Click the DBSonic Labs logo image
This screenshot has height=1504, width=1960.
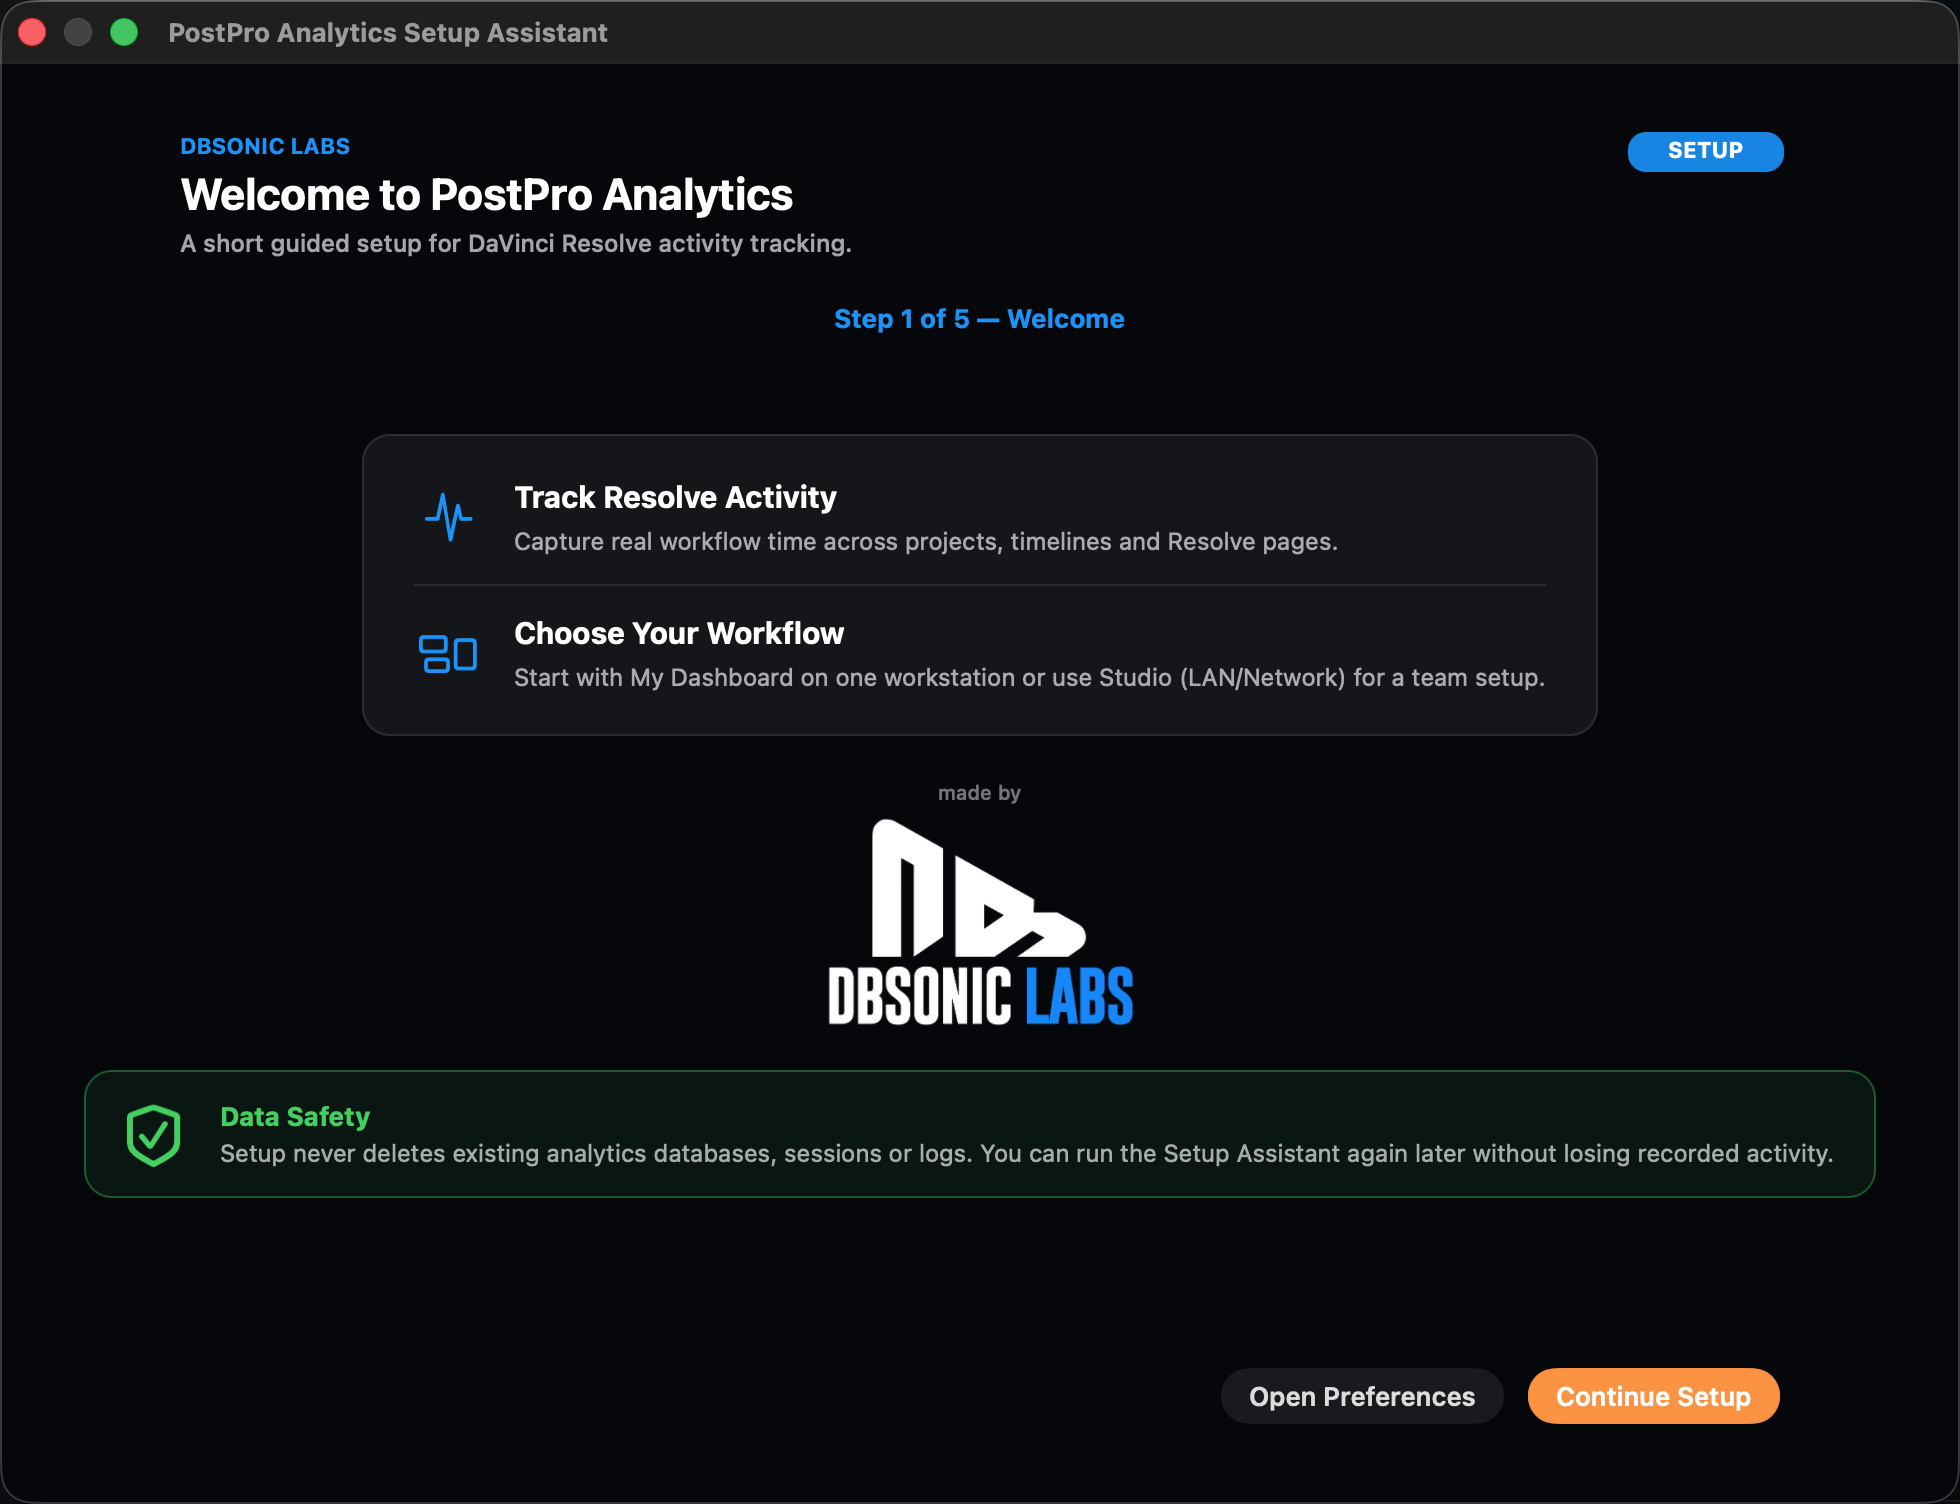(x=980, y=922)
